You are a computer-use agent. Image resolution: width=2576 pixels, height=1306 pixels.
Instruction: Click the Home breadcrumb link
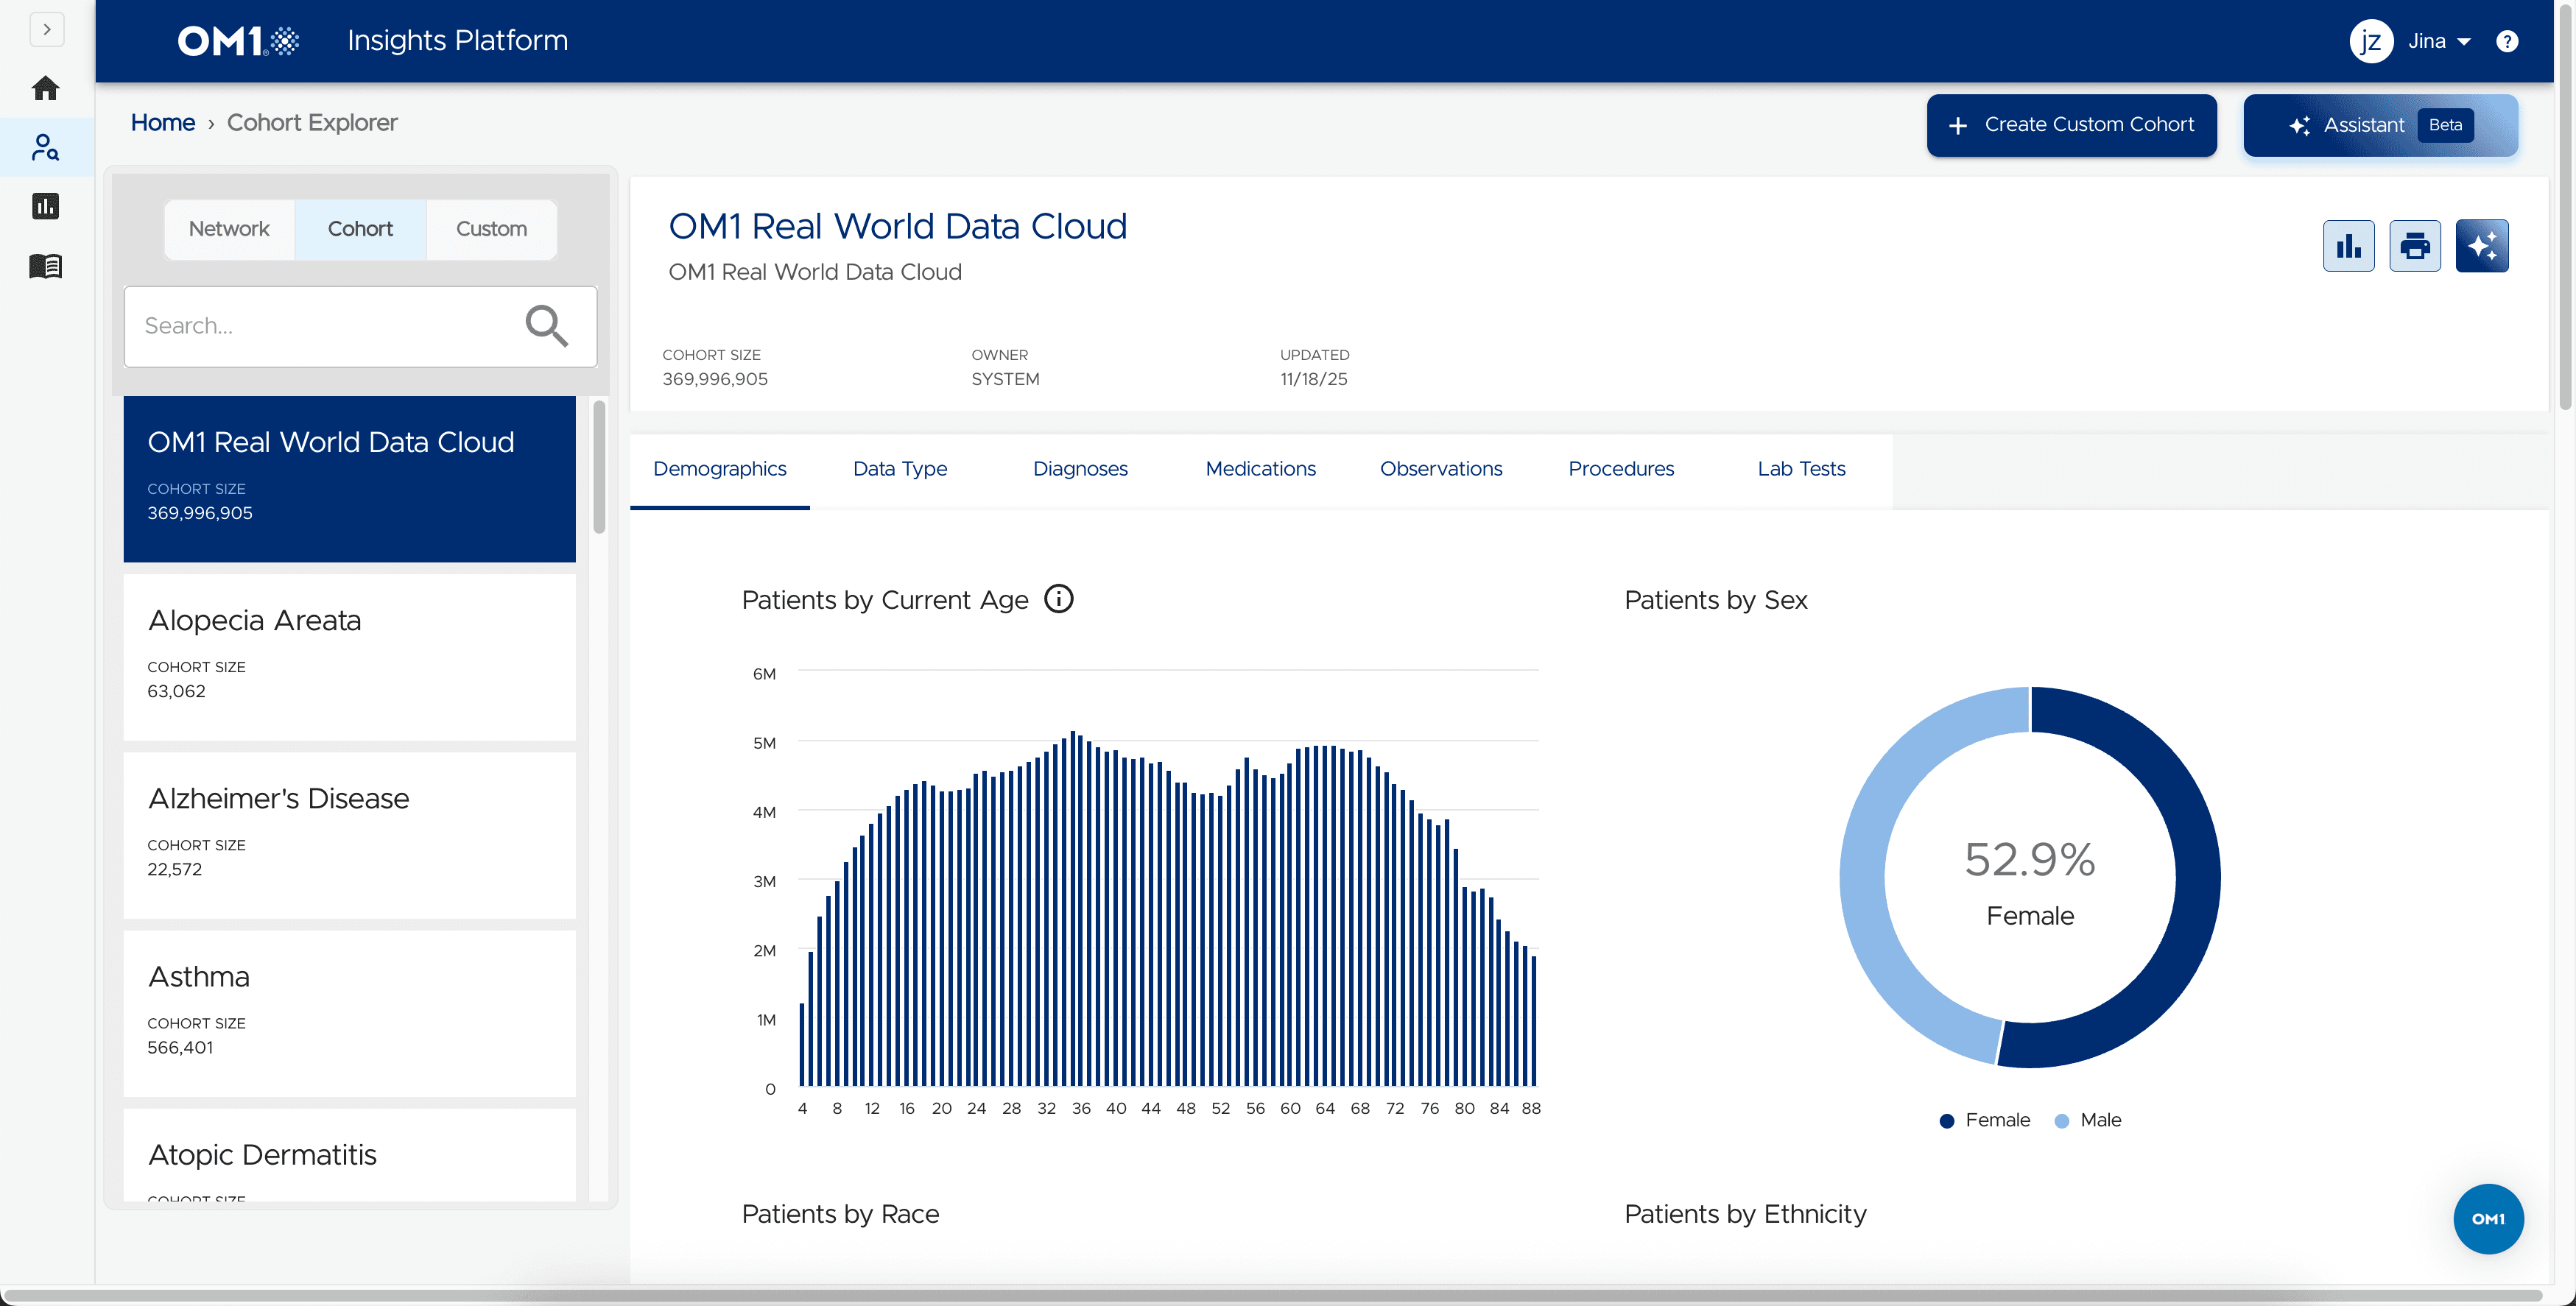163,122
